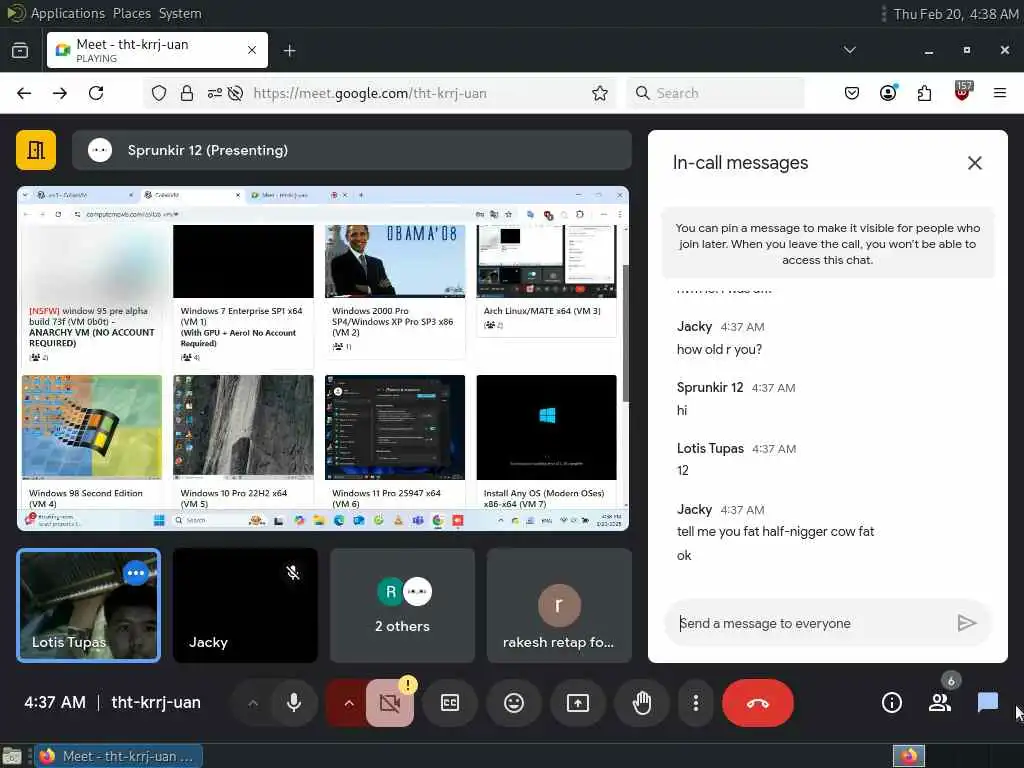Select the Meet - tht-krrj-uan browser tab
This screenshot has height=768, width=1024.
(x=157, y=50)
